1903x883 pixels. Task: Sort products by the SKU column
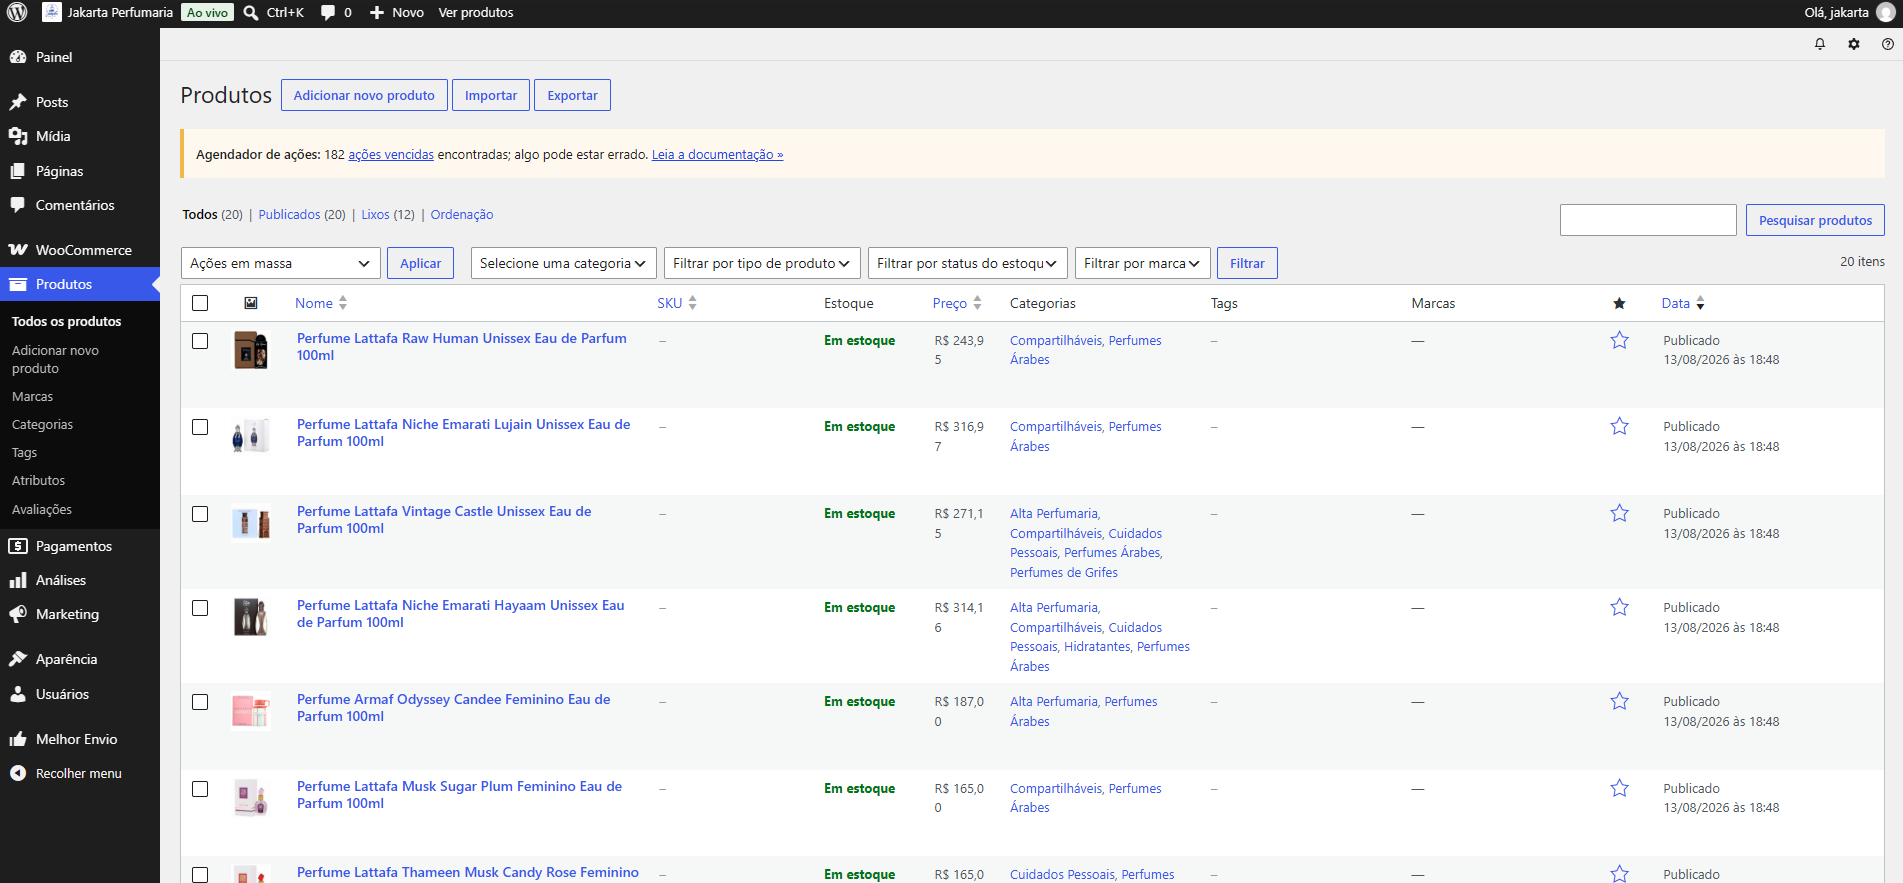pyautogui.click(x=677, y=303)
